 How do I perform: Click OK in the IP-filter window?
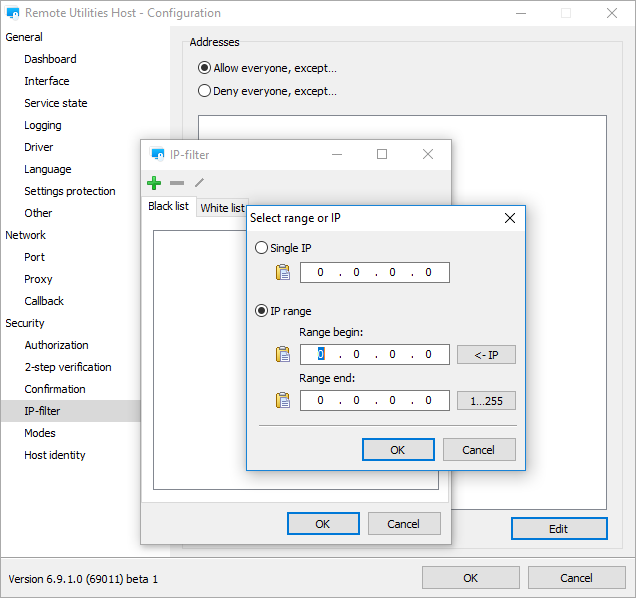point(323,524)
